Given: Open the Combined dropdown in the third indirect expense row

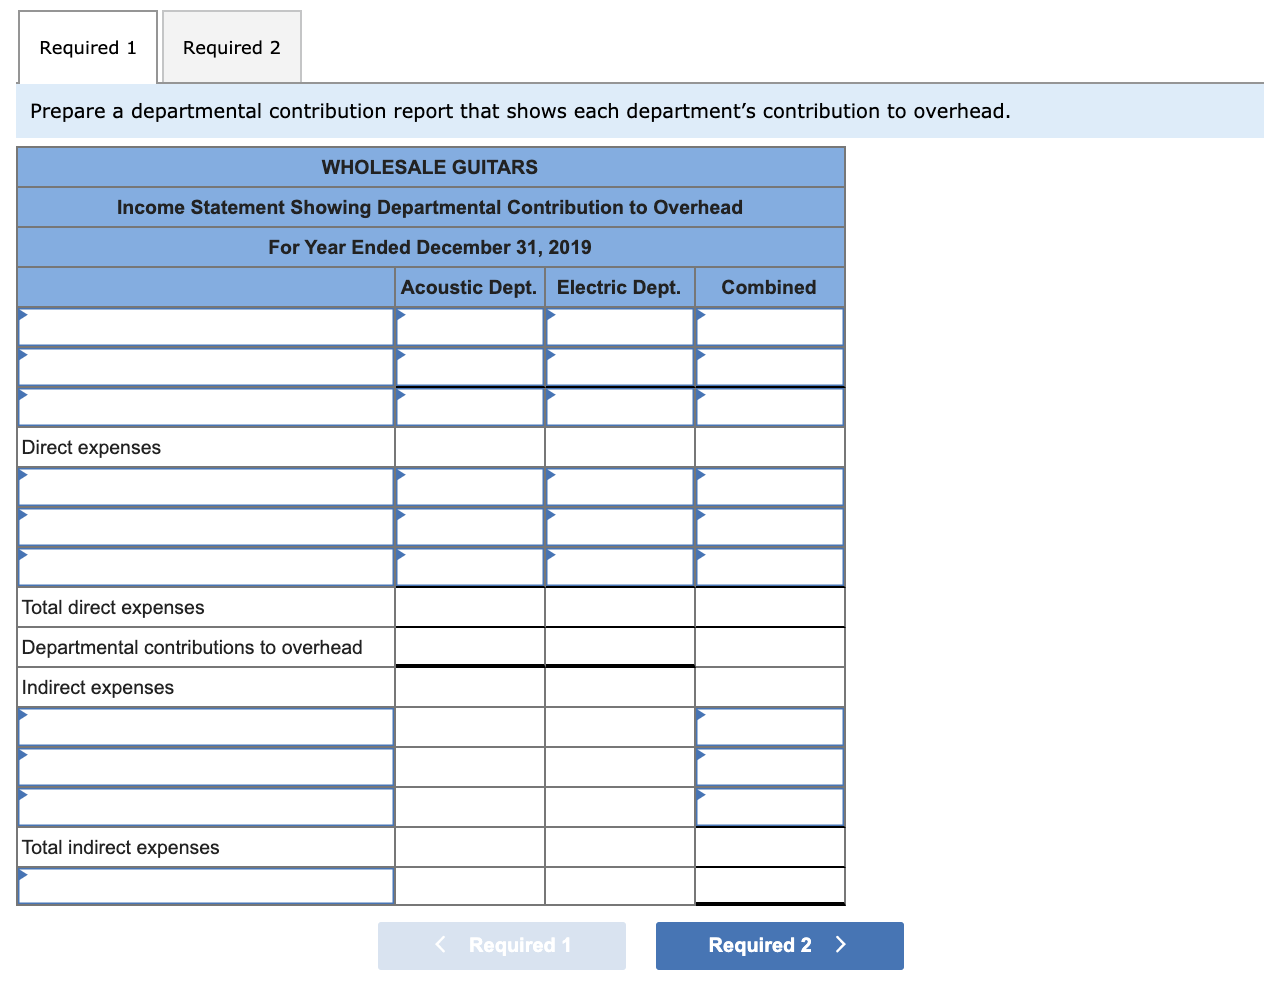Looking at the screenshot, I should [769, 806].
